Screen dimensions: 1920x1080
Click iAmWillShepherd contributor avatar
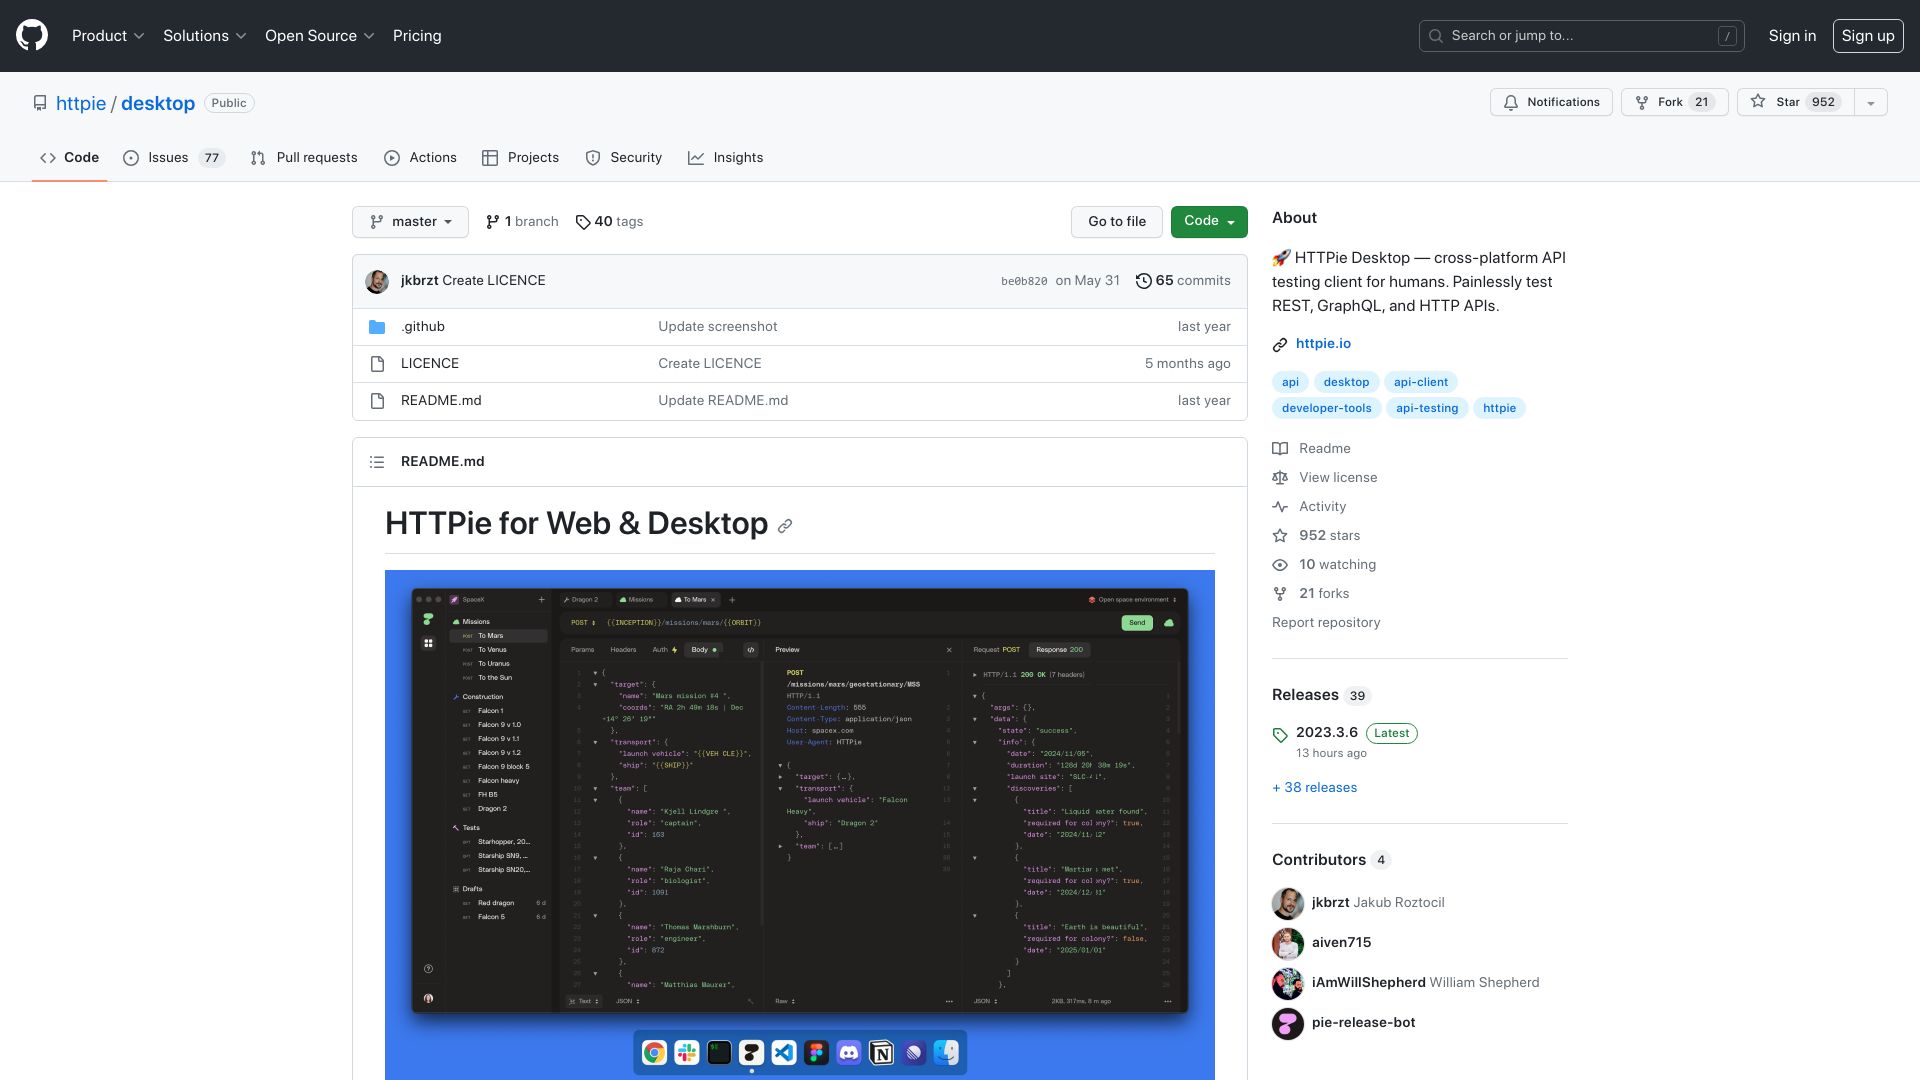1288,983
